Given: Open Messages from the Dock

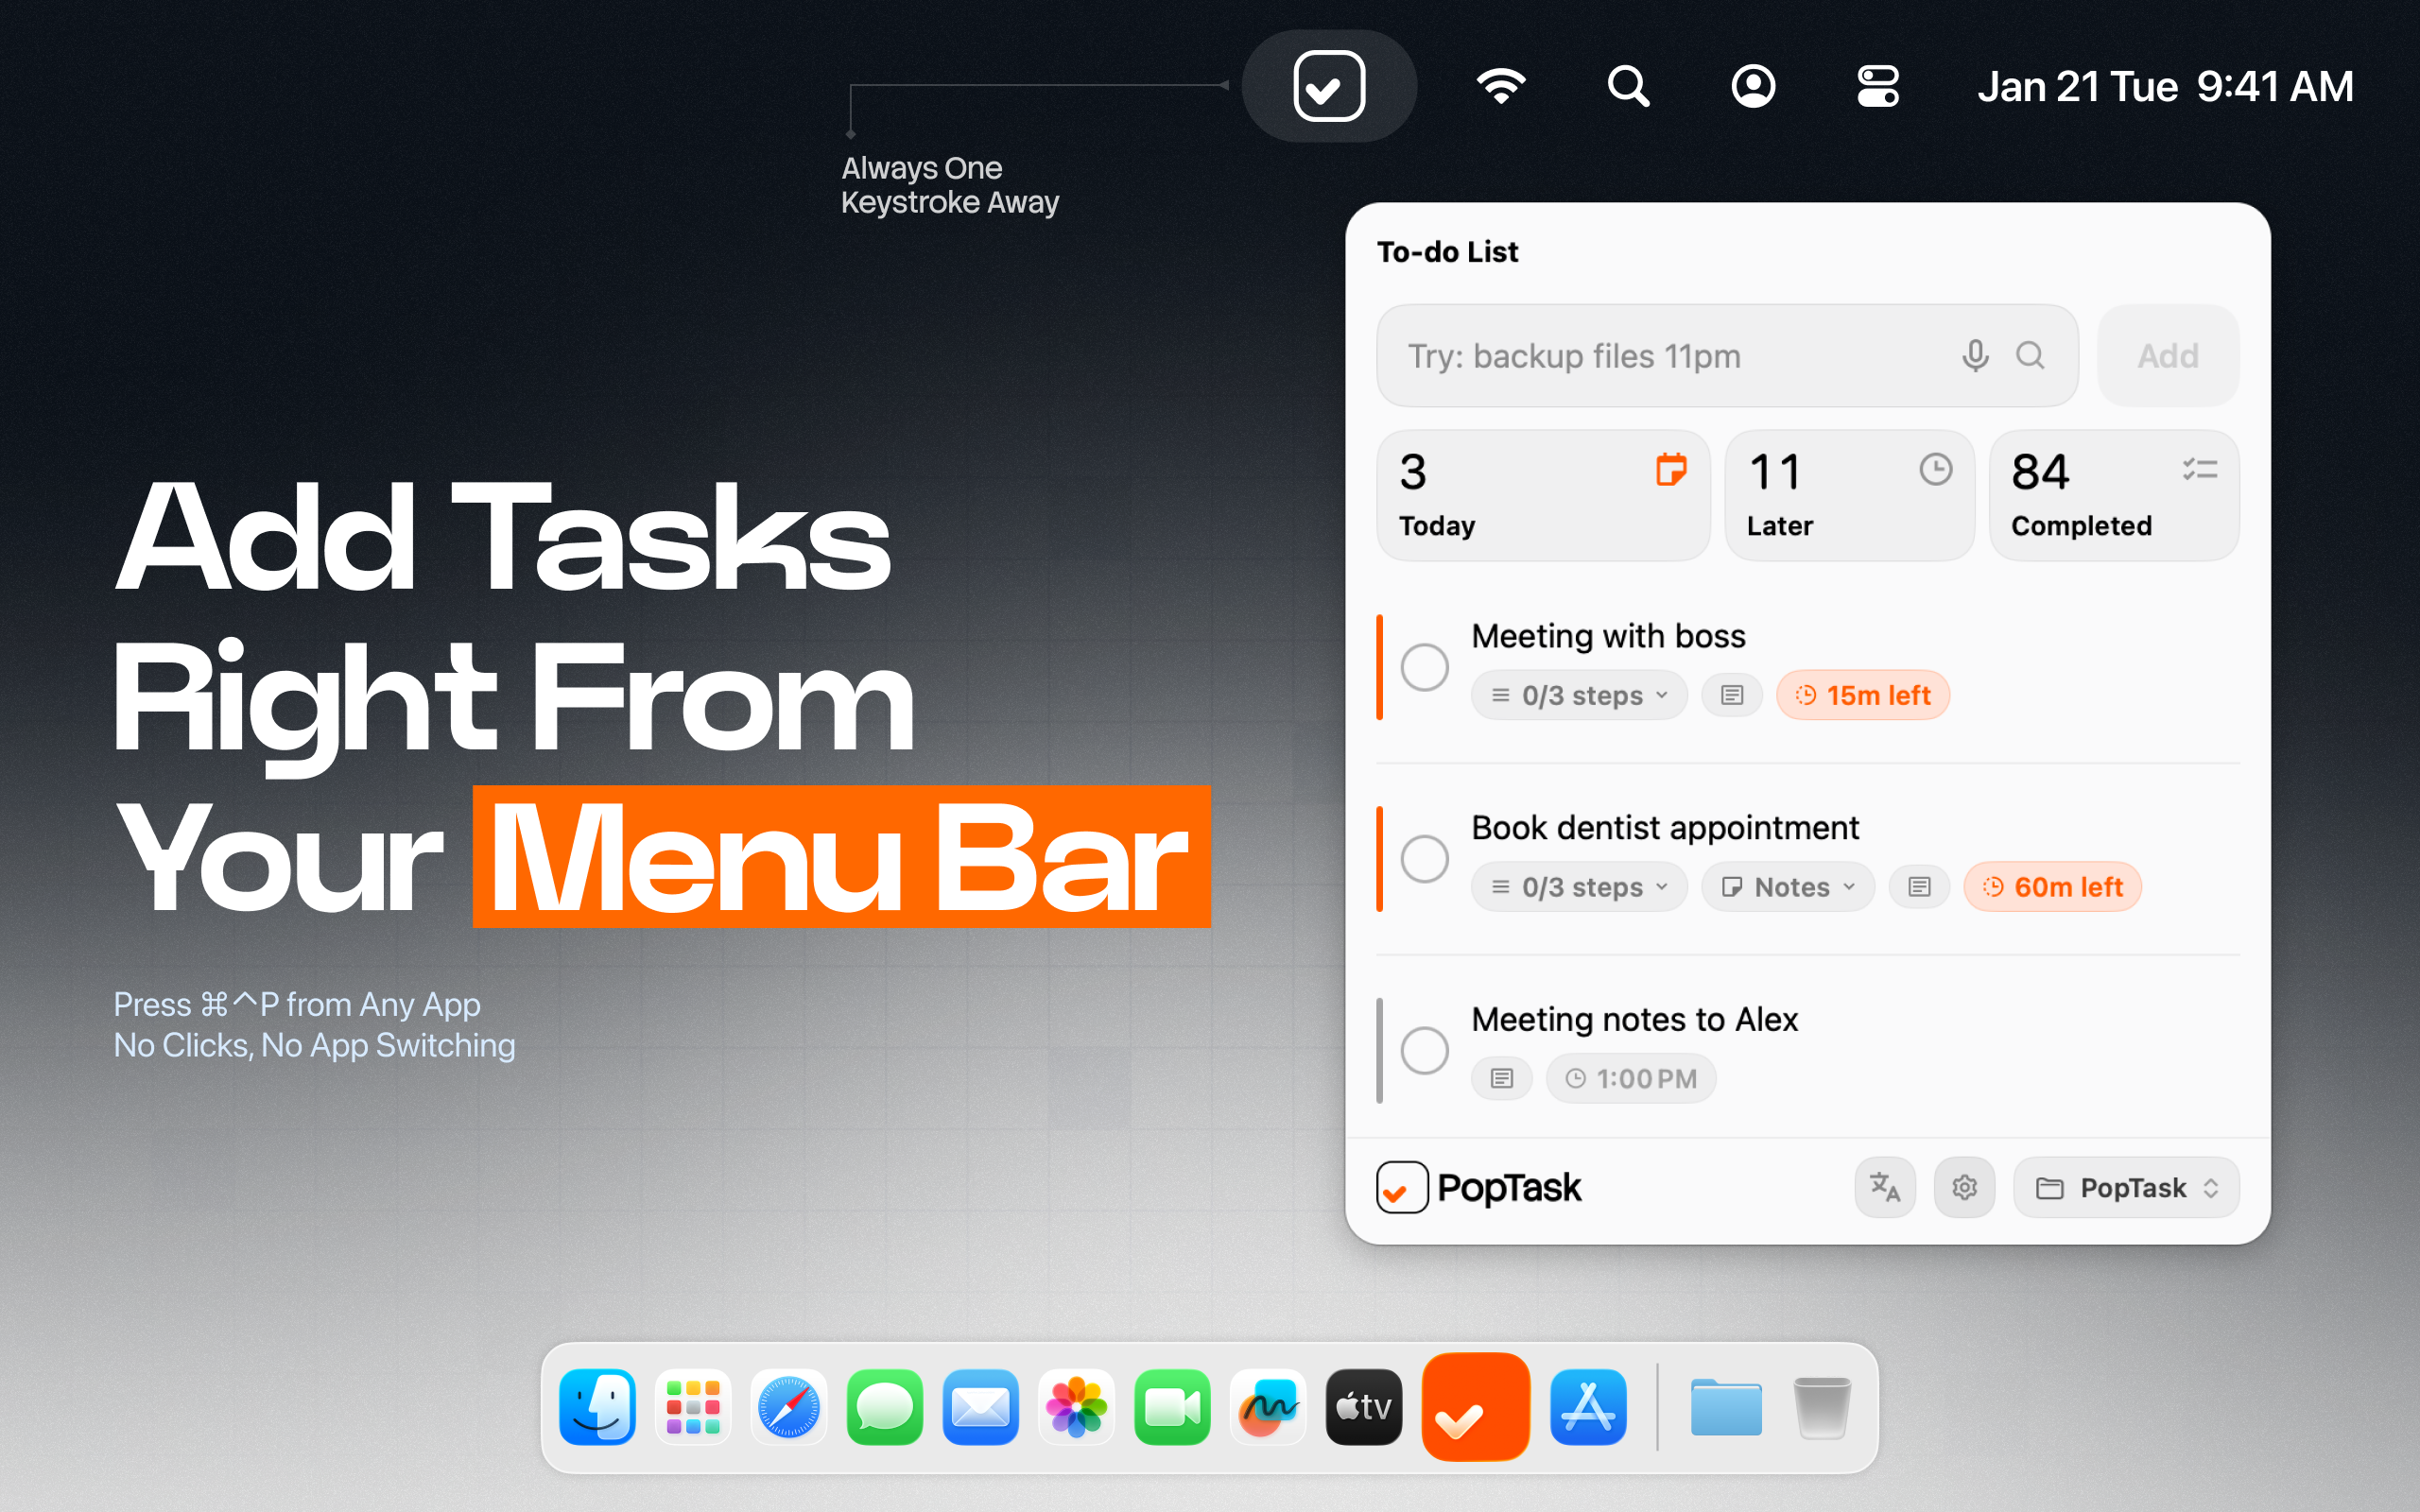Looking at the screenshot, I should point(885,1408).
